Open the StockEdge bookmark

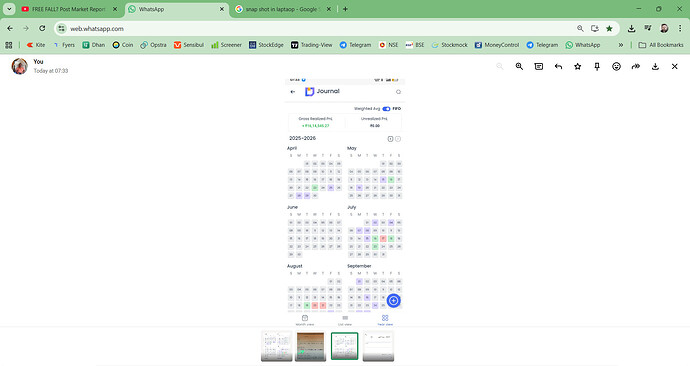266,45
